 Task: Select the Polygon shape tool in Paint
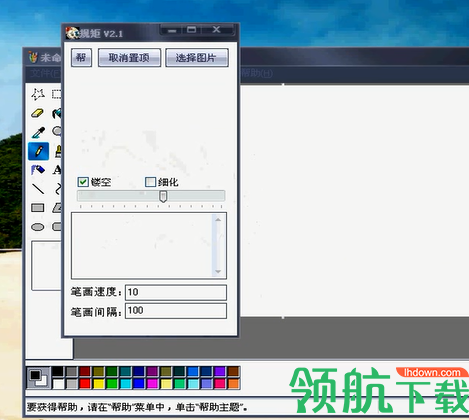click(57, 208)
